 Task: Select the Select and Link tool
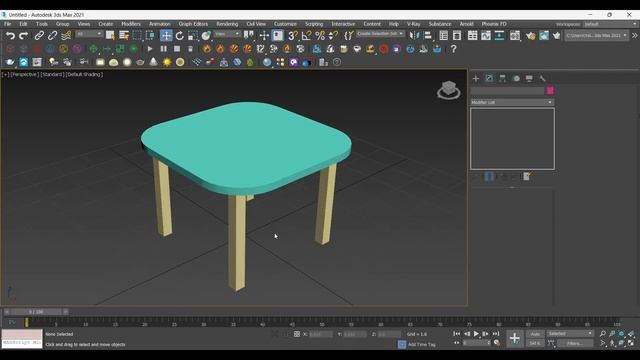[39, 36]
